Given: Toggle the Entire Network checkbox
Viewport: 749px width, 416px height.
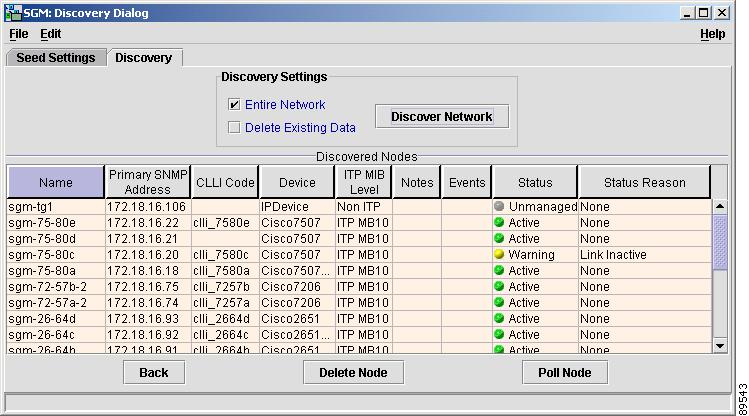Looking at the screenshot, I should pyautogui.click(x=234, y=105).
